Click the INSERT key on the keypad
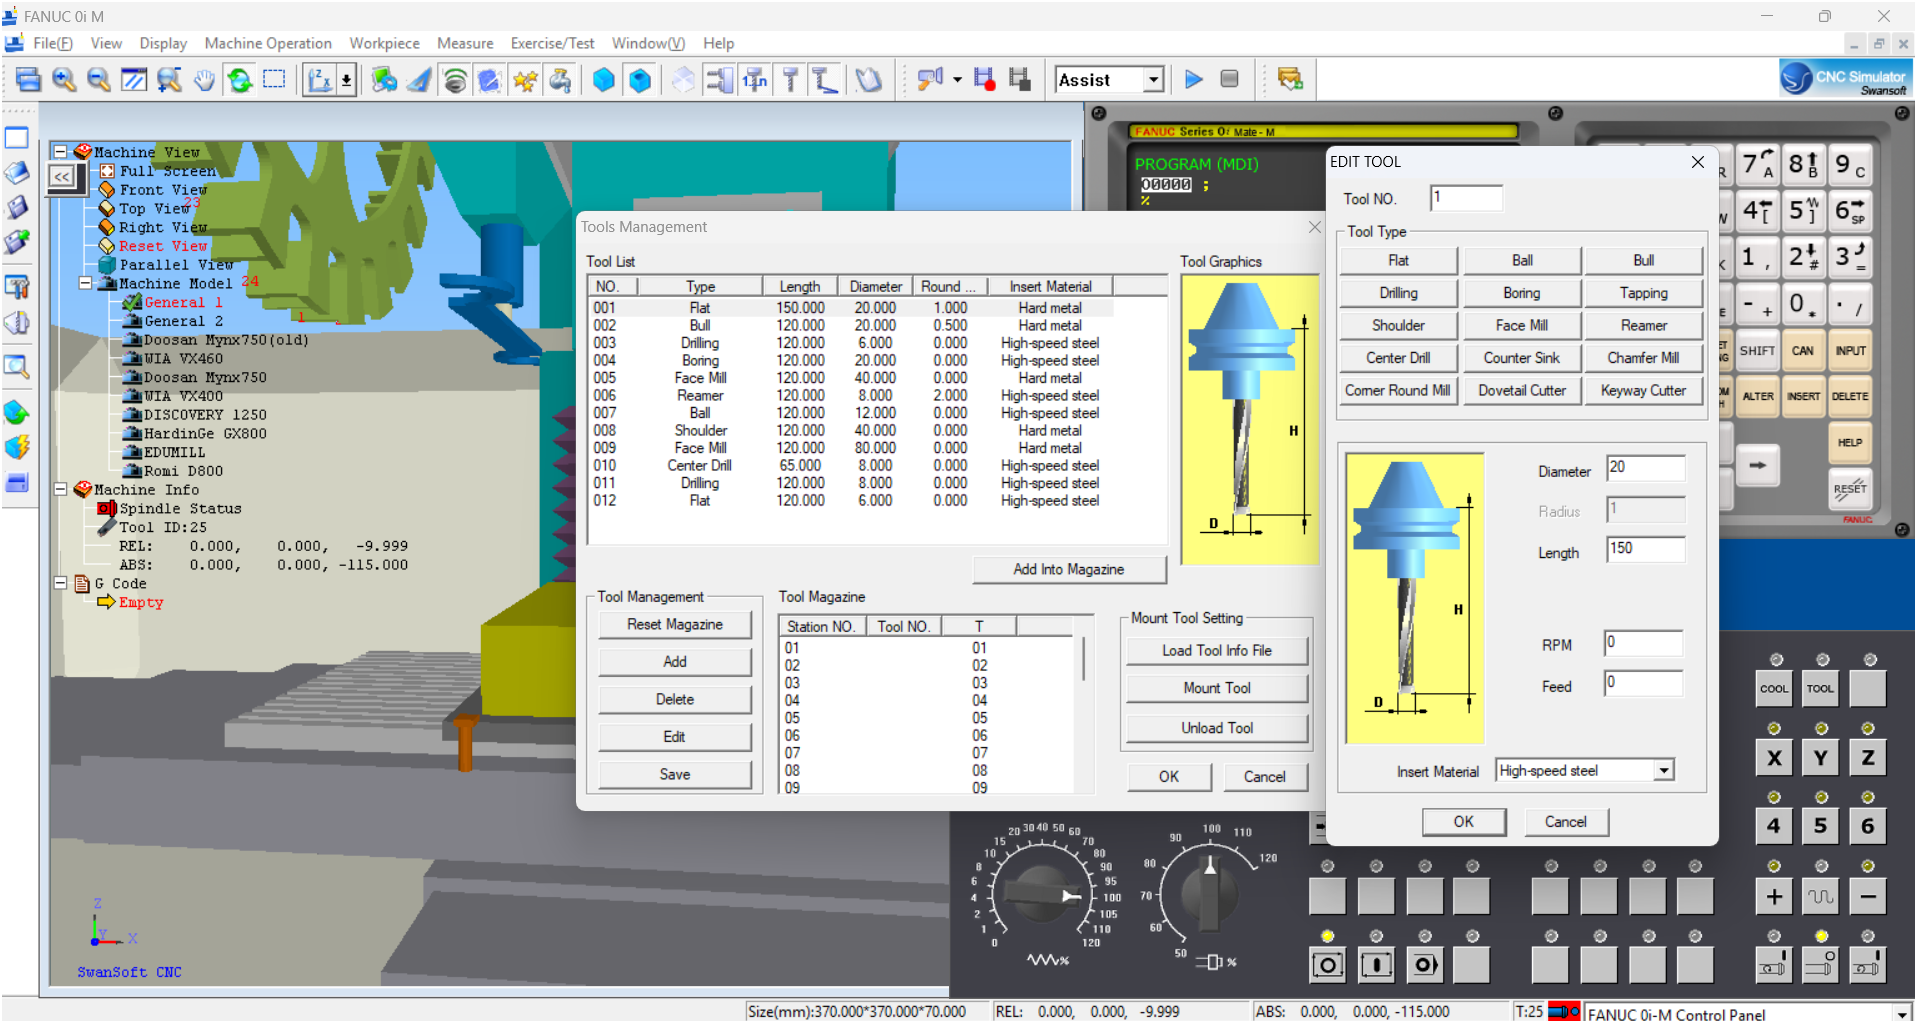Screen dimensions: 1917x1023 [x=1803, y=396]
